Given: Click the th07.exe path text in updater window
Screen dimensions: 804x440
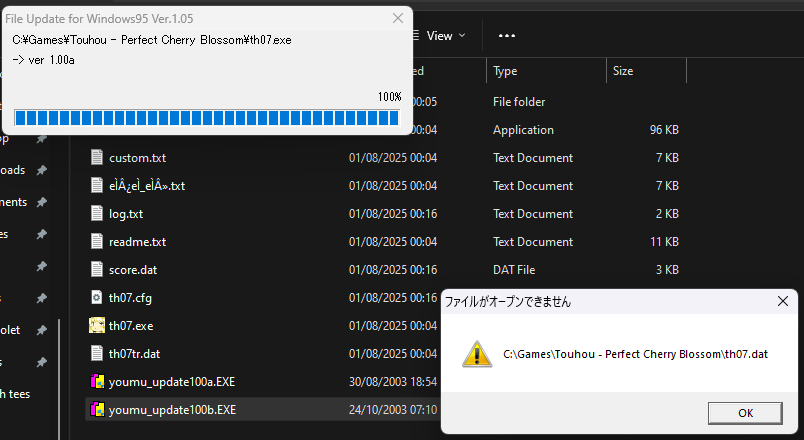Looking at the screenshot, I should pyautogui.click(x=152, y=40).
